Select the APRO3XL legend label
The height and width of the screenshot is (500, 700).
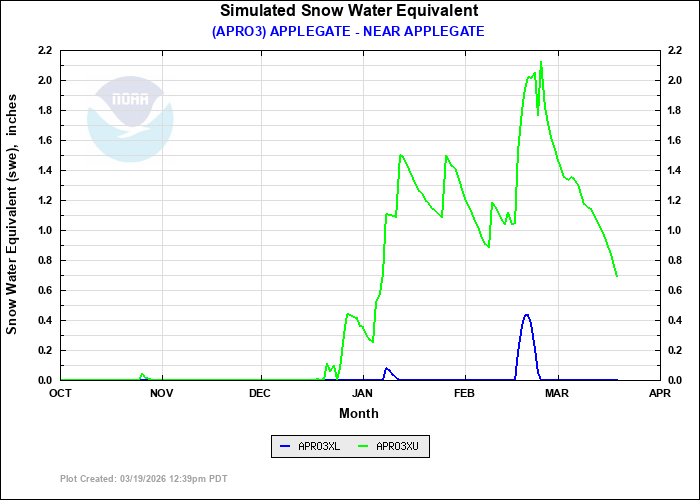pyautogui.click(x=319, y=447)
